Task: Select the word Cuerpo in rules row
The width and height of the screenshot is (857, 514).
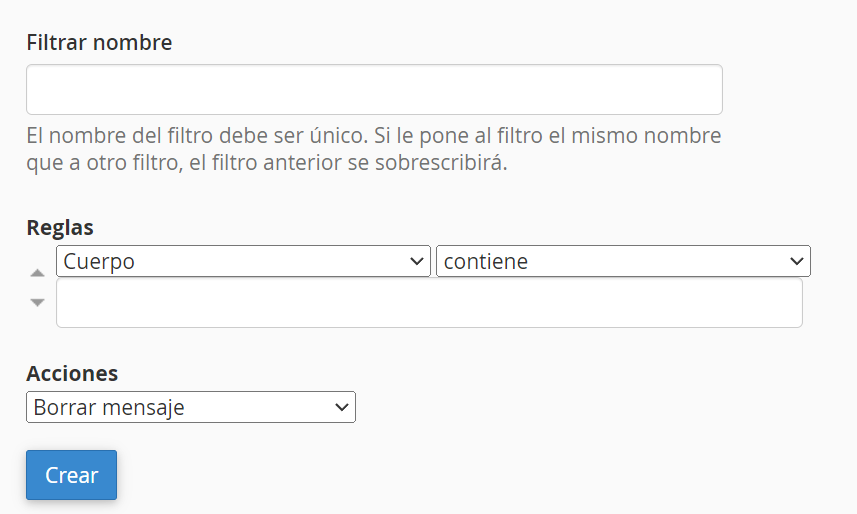Action: coord(98,262)
